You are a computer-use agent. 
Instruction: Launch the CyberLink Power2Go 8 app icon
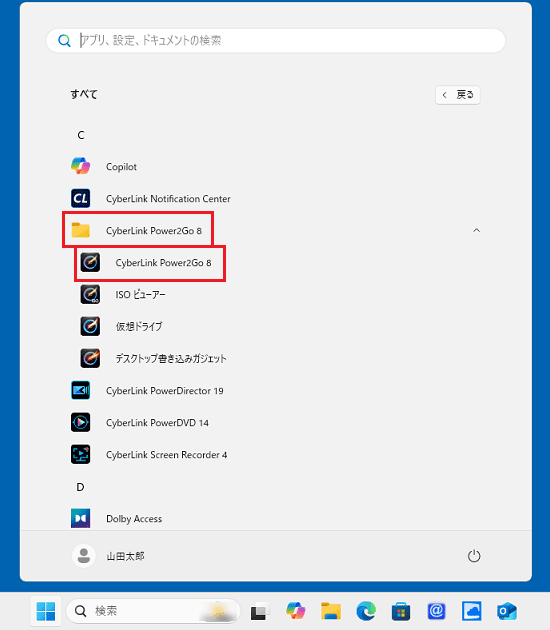click(x=90, y=262)
